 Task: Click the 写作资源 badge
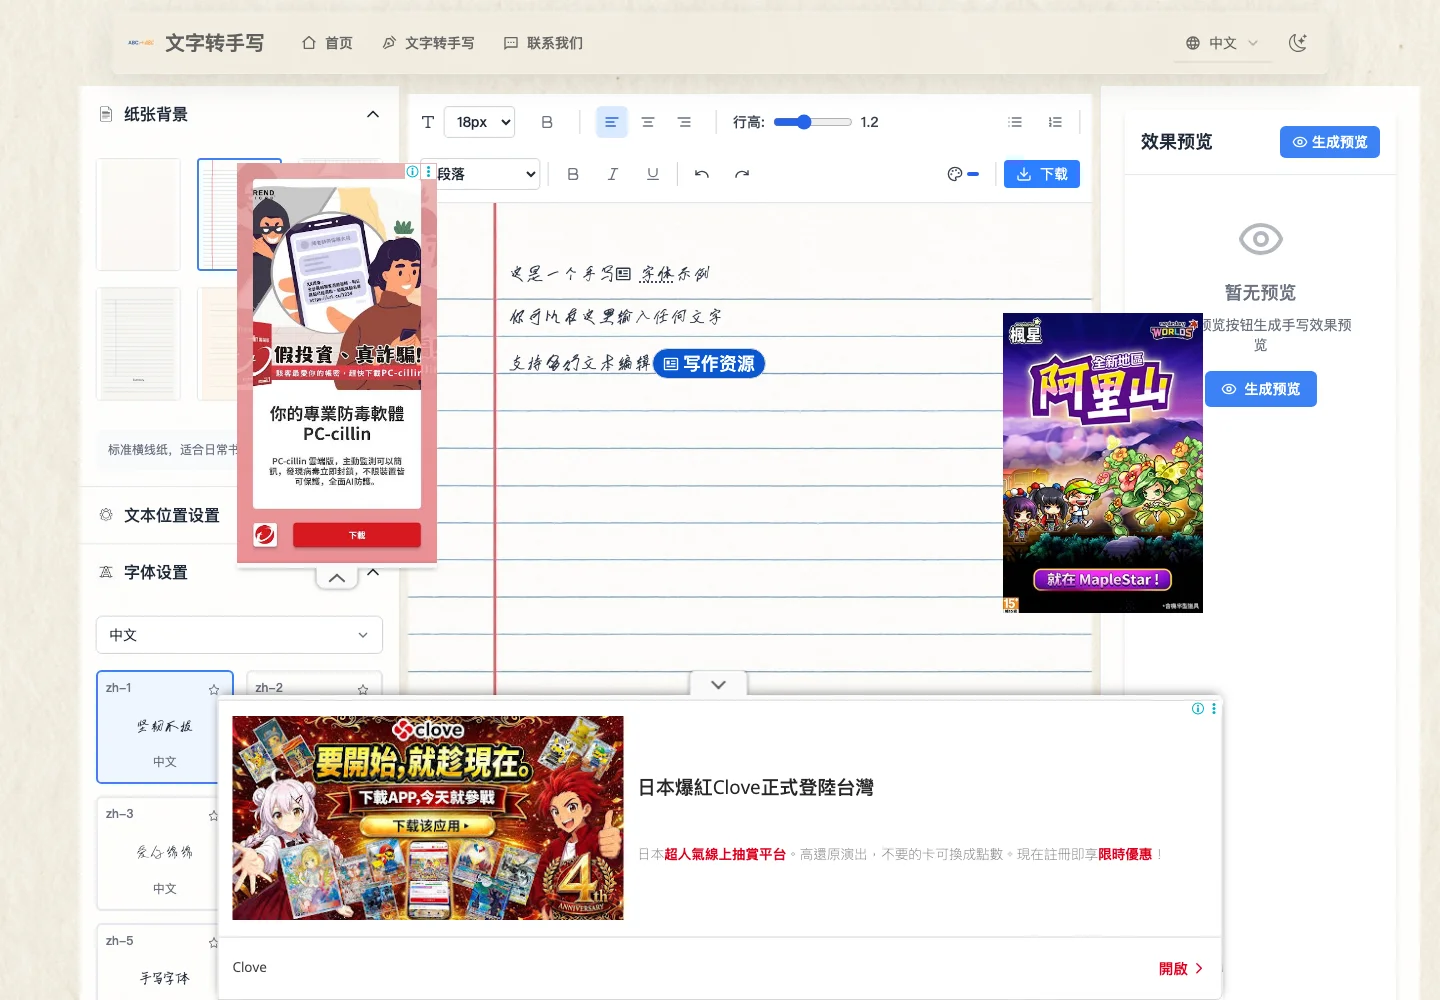click(x=709, y=364)
